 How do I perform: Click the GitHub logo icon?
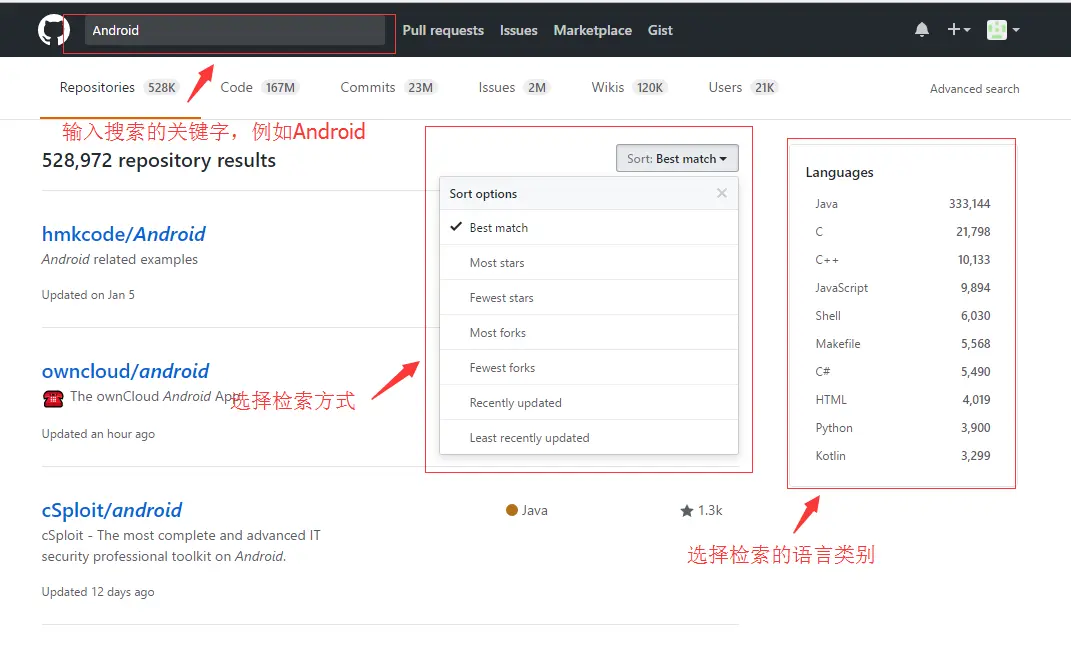(53, 28)
